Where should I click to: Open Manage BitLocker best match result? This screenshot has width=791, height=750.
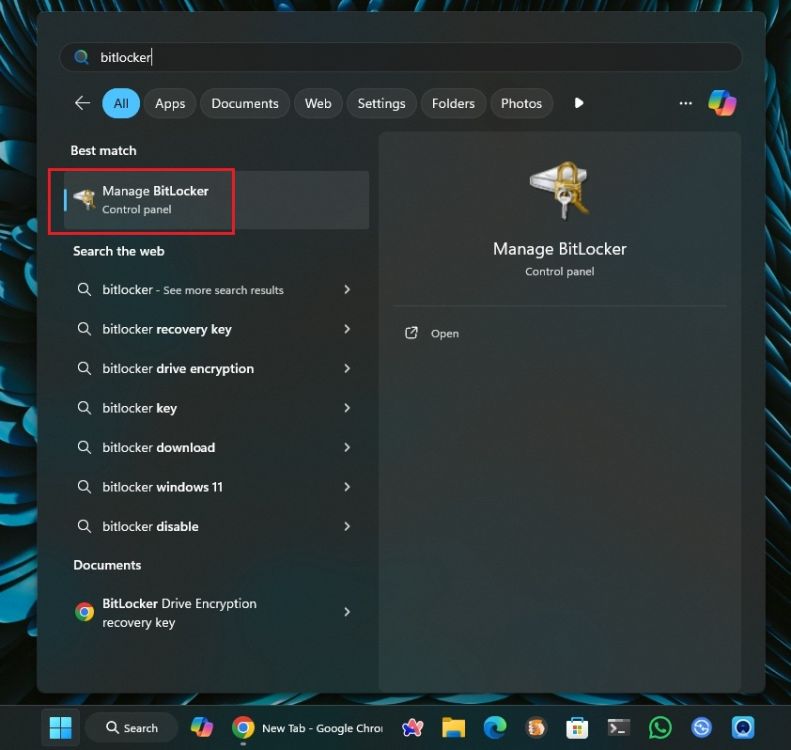[x=155, y=200]
